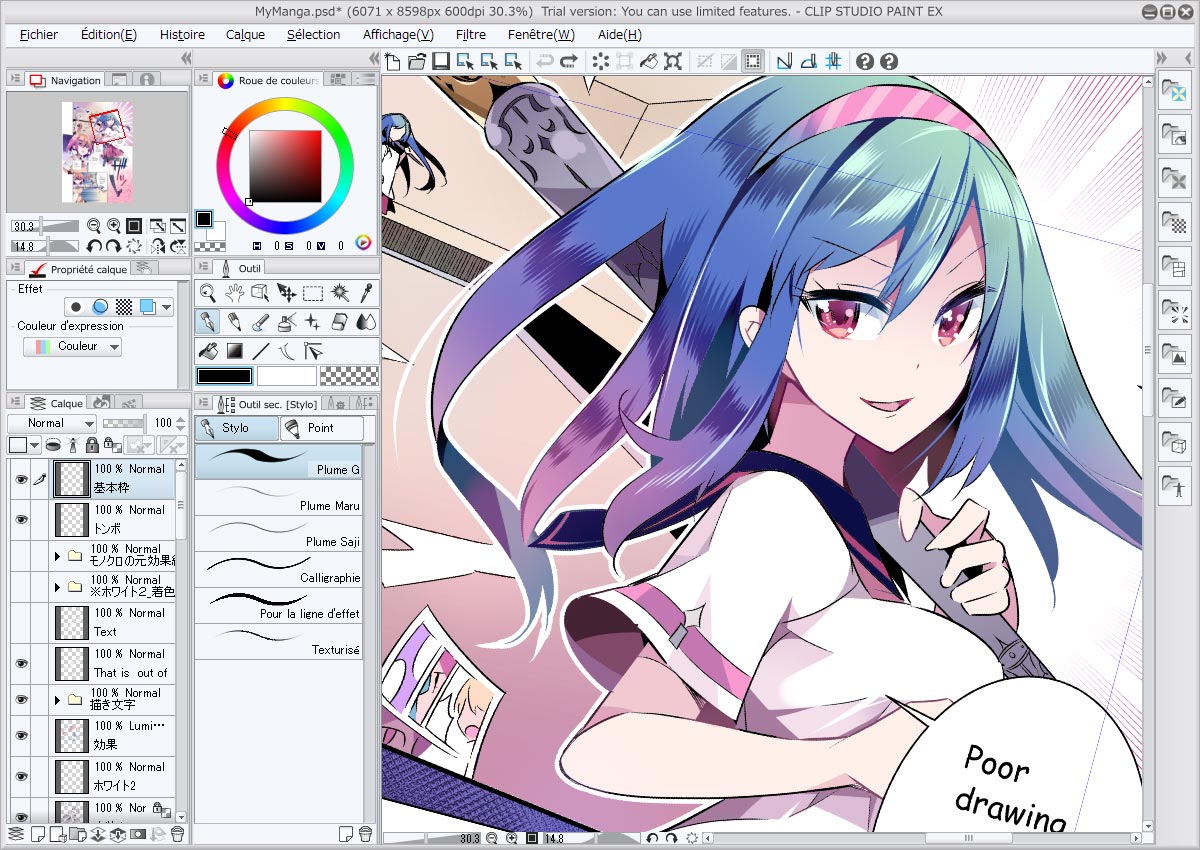
Task: Click the Redo arrow in the toolbar
Action: pyautogui.click(x=569, y=62)
